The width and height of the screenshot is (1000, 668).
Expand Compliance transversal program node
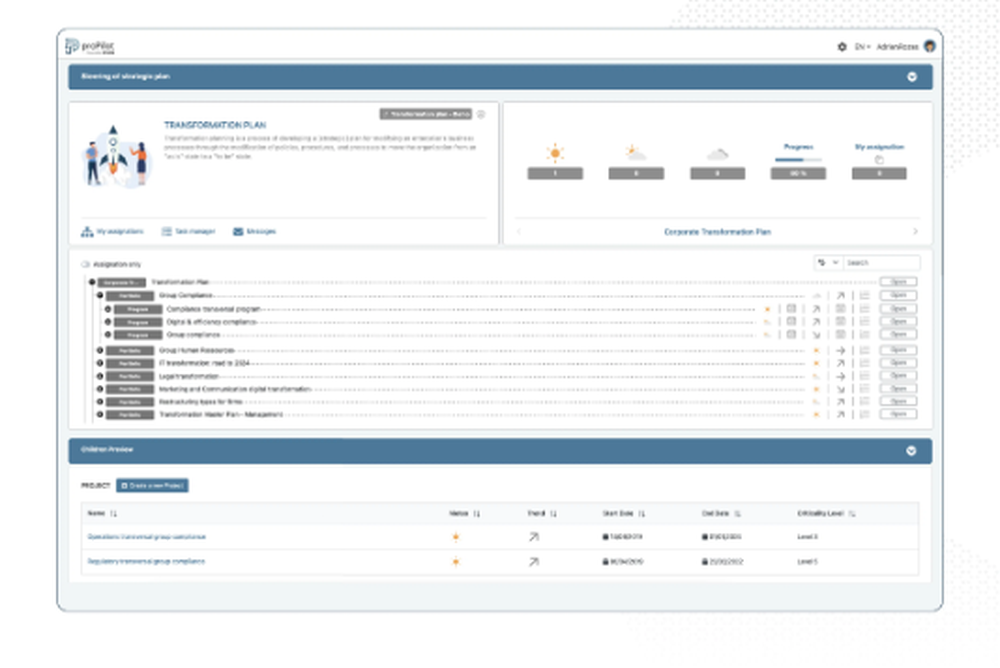click(x=108, y=309)
